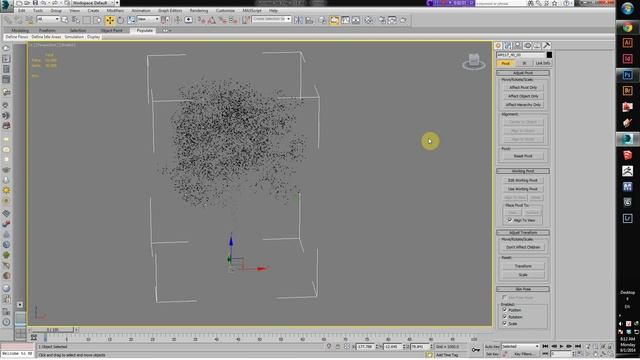This screenshot has width=640, height=360.
Task: Select the Move transform tool
Action: [x=110, y=20]
